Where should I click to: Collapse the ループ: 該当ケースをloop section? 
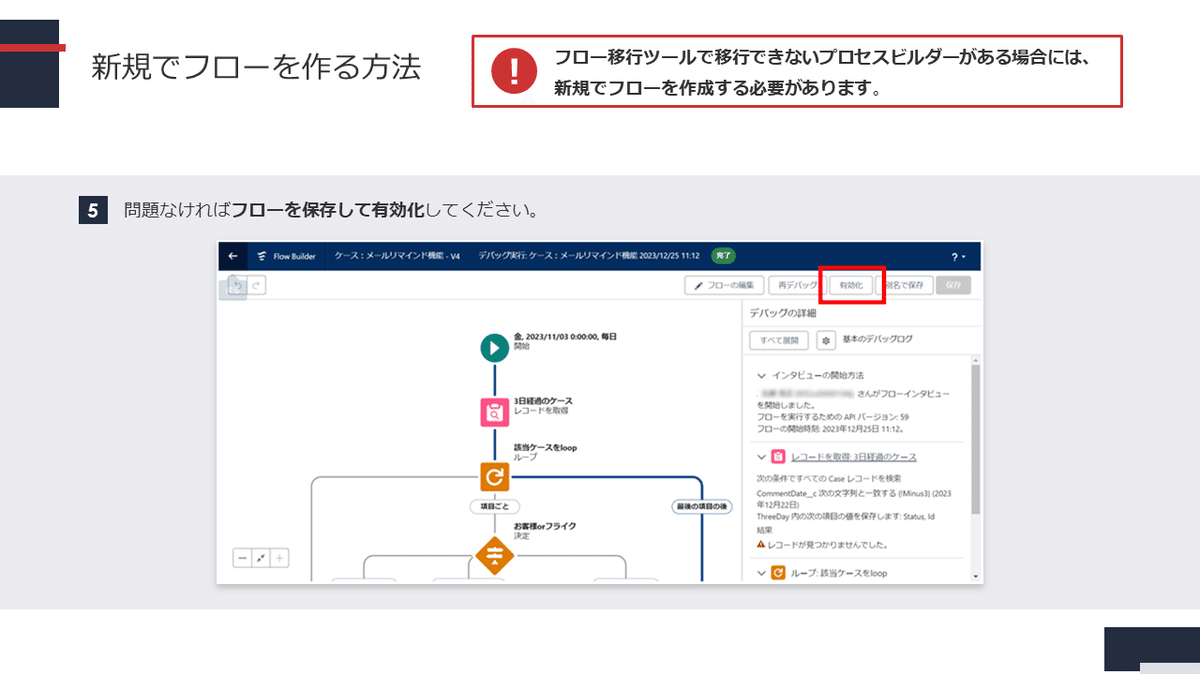click(761, 572)
